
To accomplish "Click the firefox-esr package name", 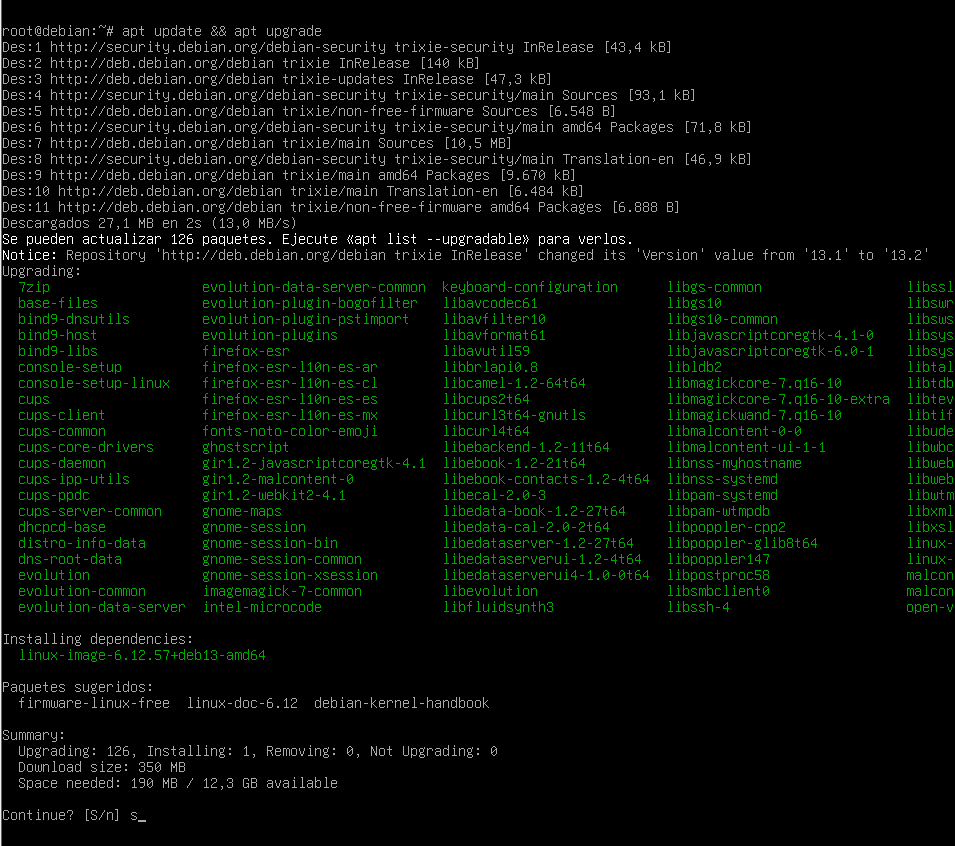I will (x=245, y=351).
